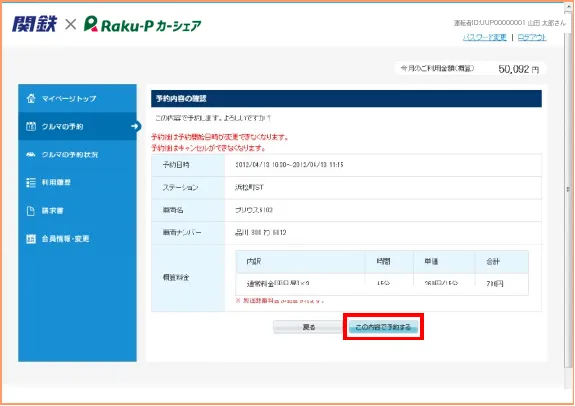Click the 単価 column header
This screenshot has height=406, width=575.
pos(431,261)
